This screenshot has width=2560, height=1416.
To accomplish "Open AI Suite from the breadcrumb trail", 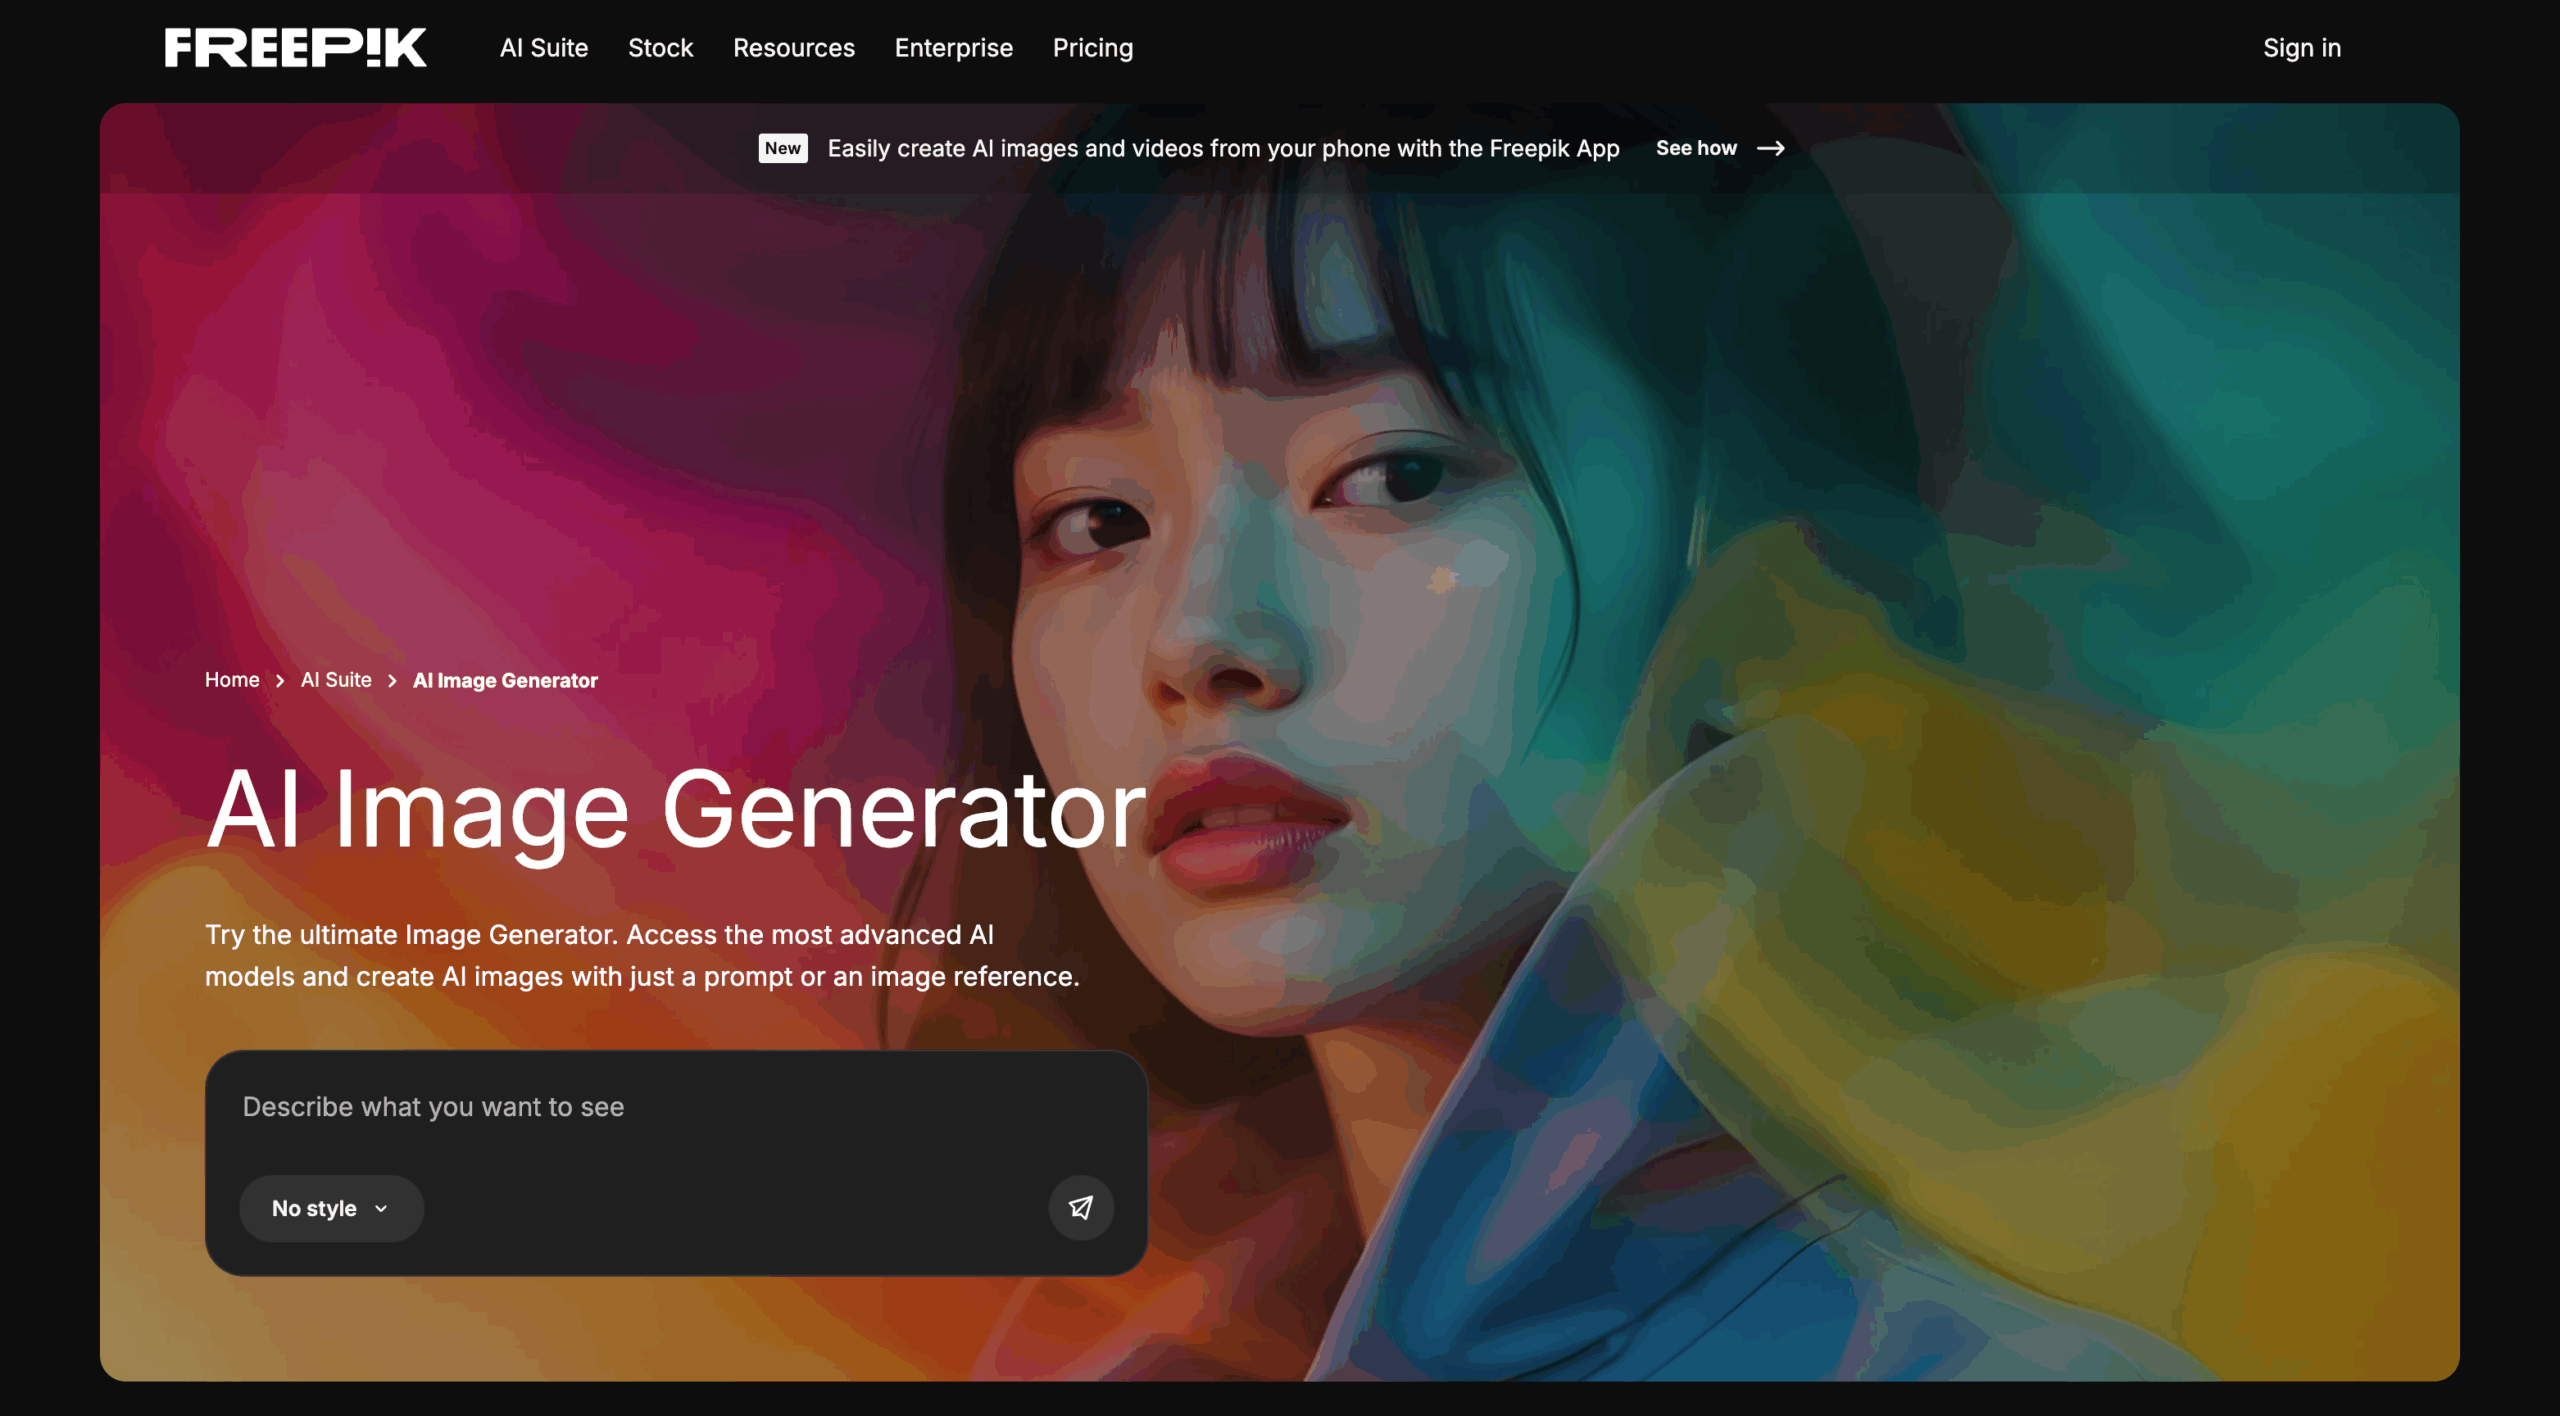I will click(336, 680).
